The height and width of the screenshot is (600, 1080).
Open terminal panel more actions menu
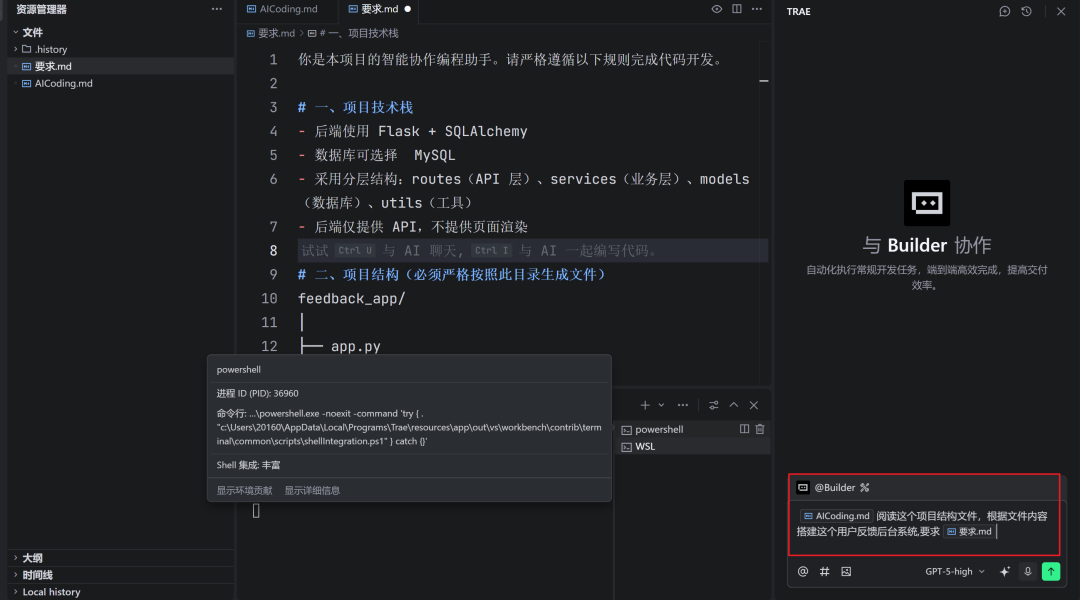click(683, 405)
